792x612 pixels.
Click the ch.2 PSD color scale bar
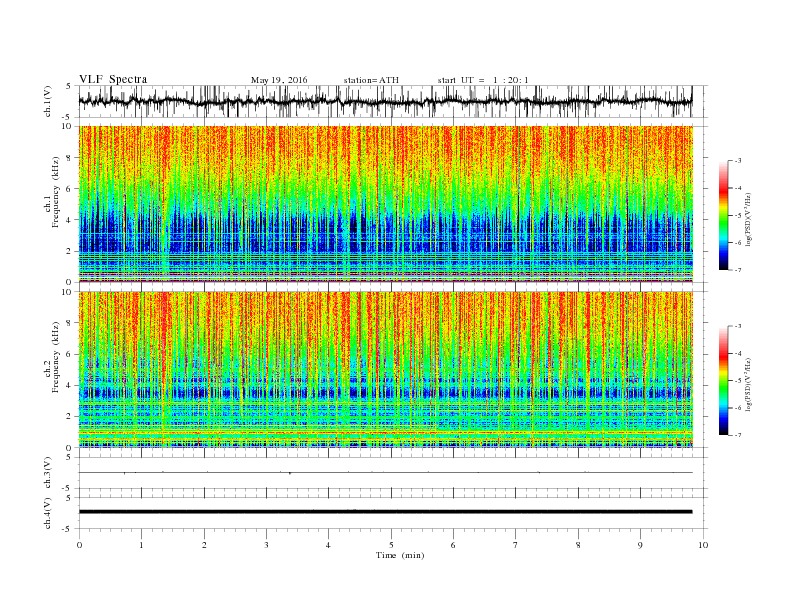tap(723, 380)
